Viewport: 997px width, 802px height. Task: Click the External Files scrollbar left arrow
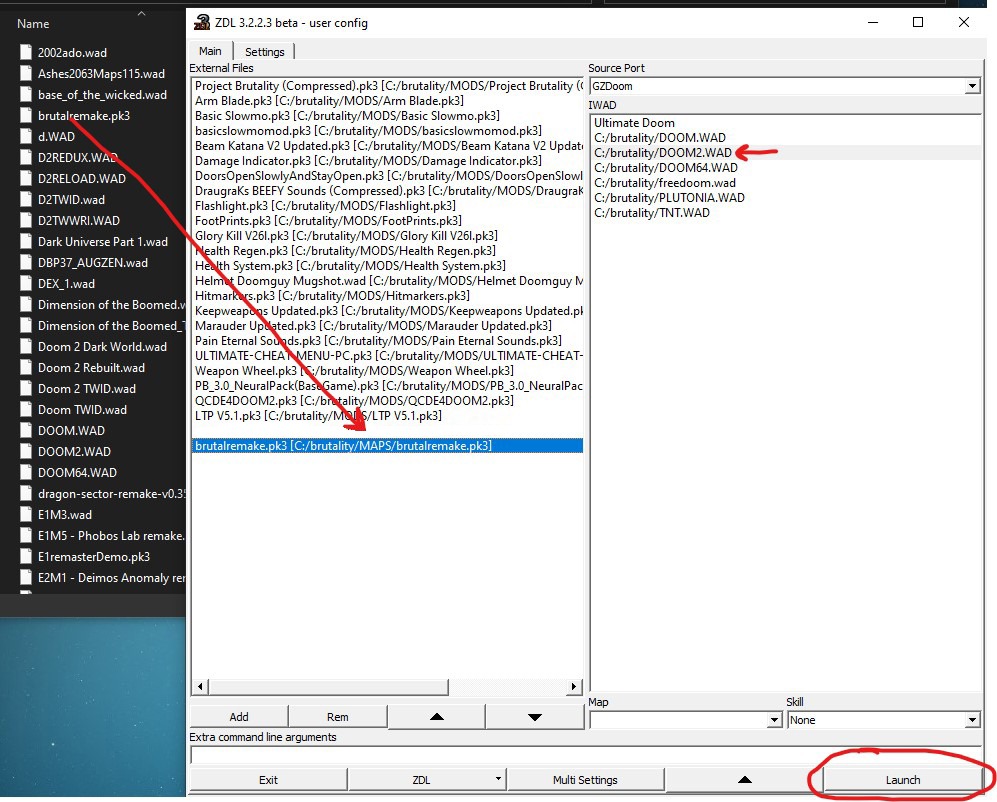200,687
